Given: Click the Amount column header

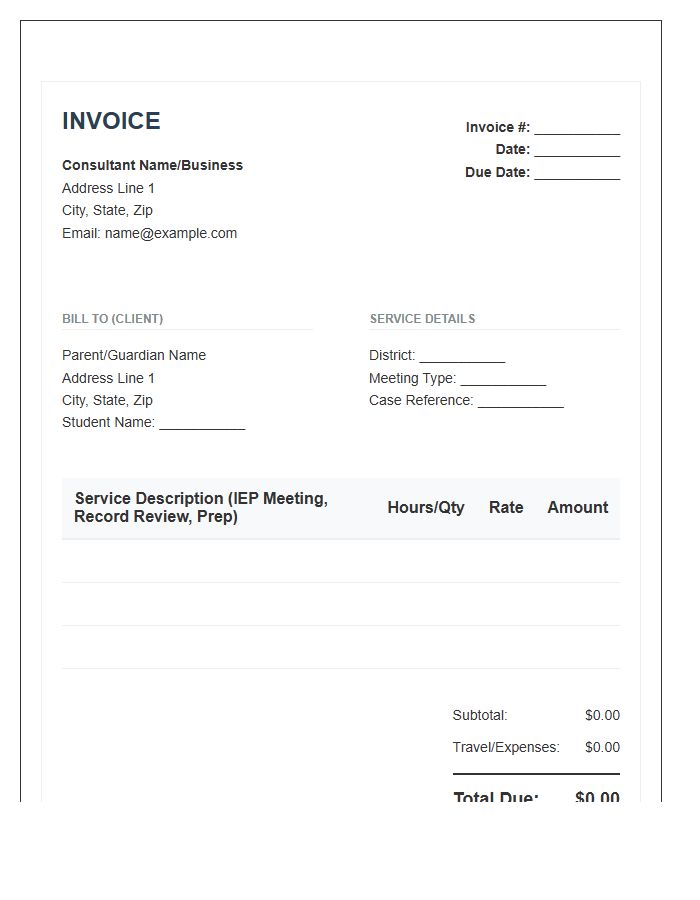Looking at the screenshot, I should 578,507.
